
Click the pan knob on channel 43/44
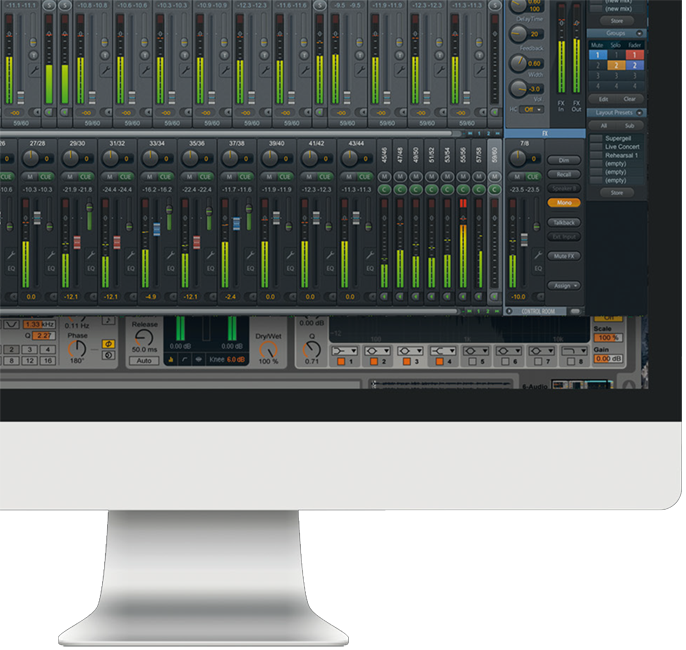(349, 157)
